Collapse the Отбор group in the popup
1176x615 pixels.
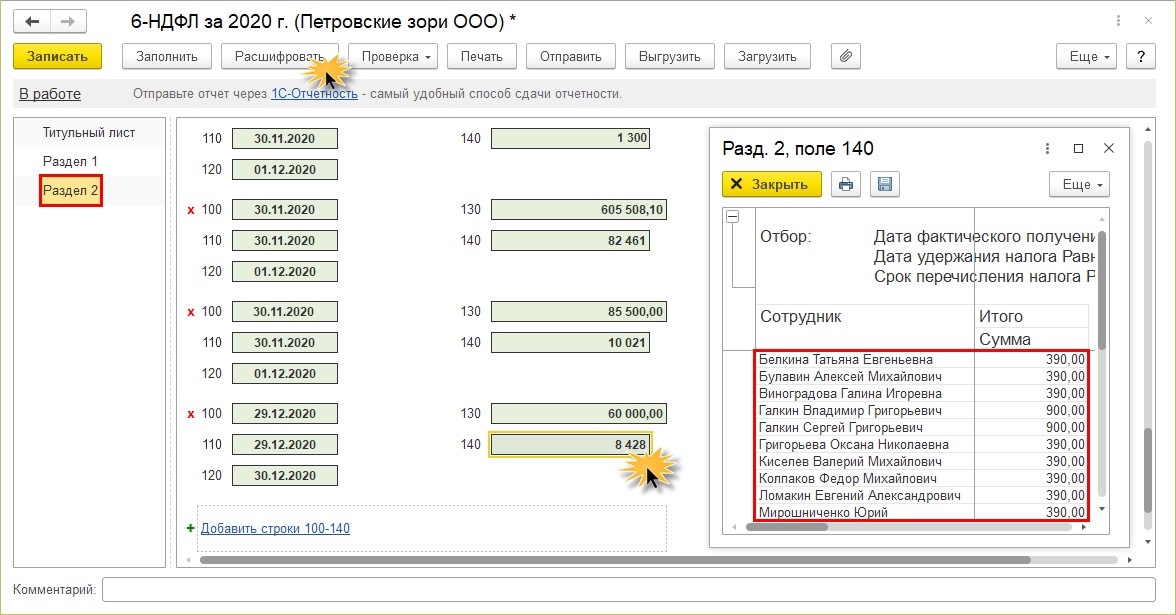(733, 217)
